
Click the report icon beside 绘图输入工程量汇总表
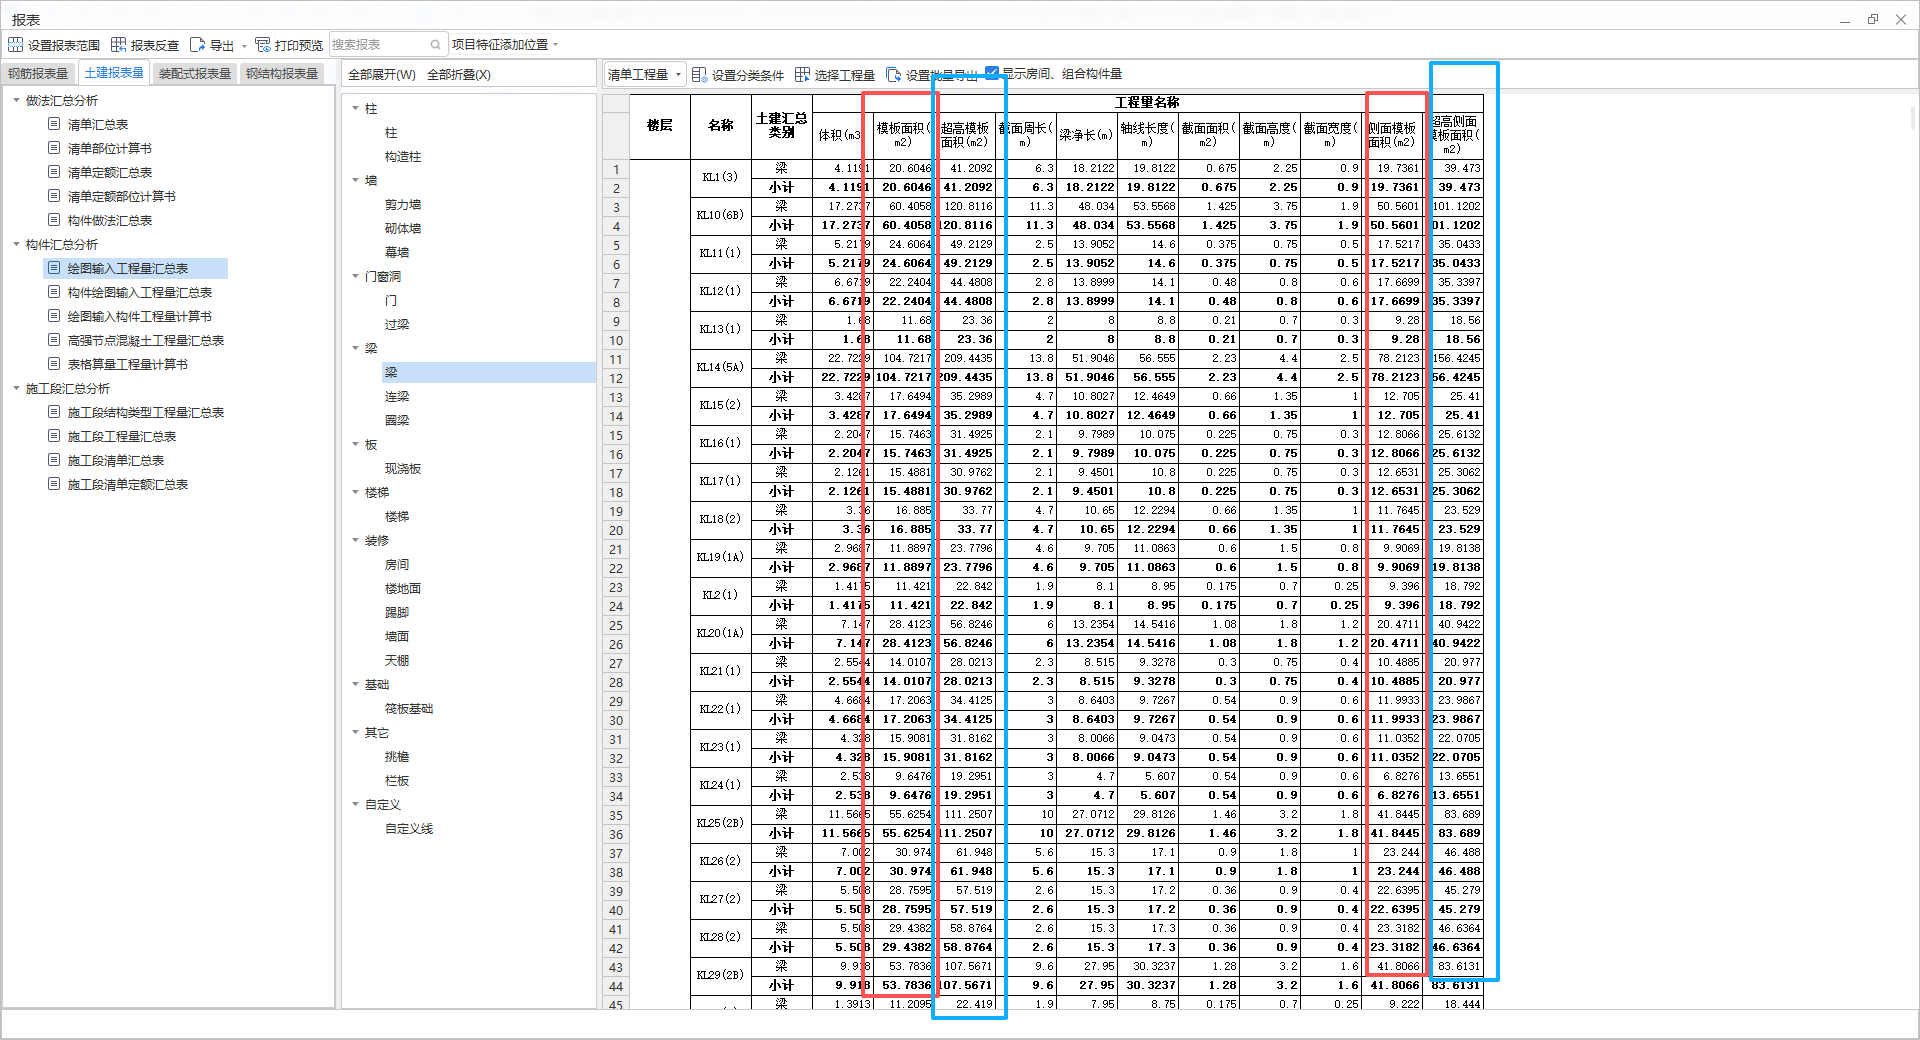point(54,268)
